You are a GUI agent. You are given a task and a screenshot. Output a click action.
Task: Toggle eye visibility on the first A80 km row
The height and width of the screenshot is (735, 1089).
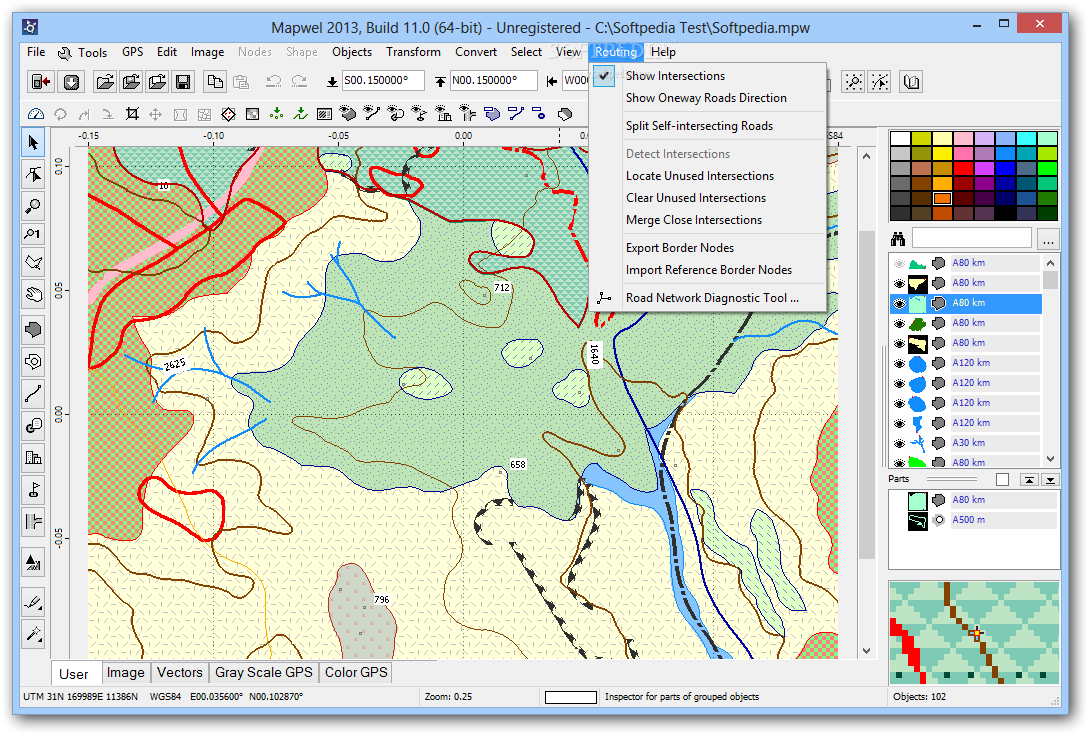(899, 263)
